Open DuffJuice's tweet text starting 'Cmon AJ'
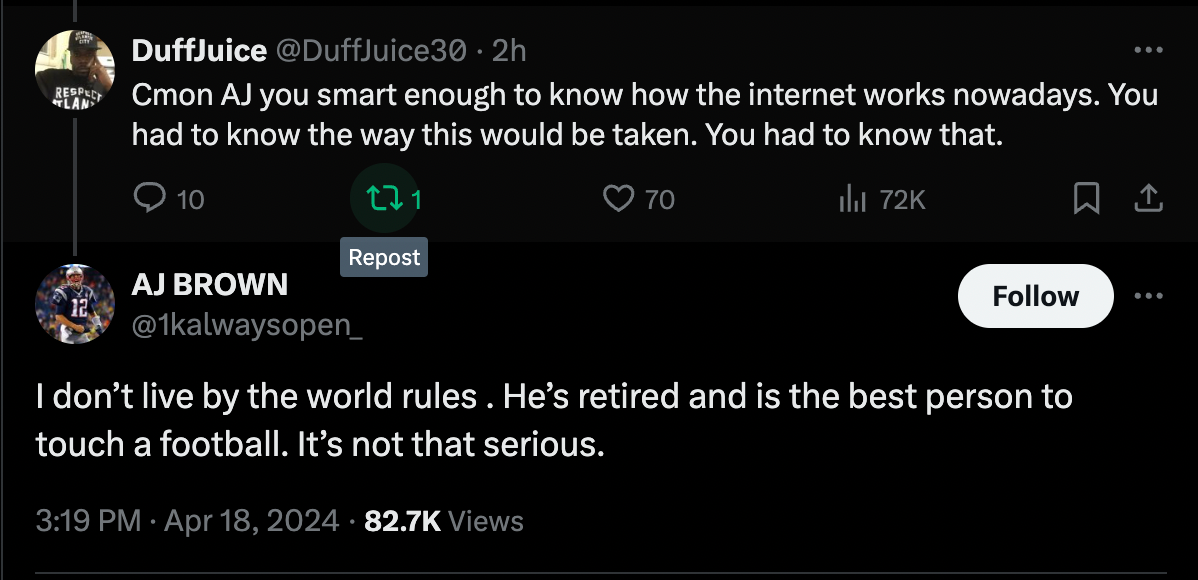The image size is (1198, 580). [645, 114]
